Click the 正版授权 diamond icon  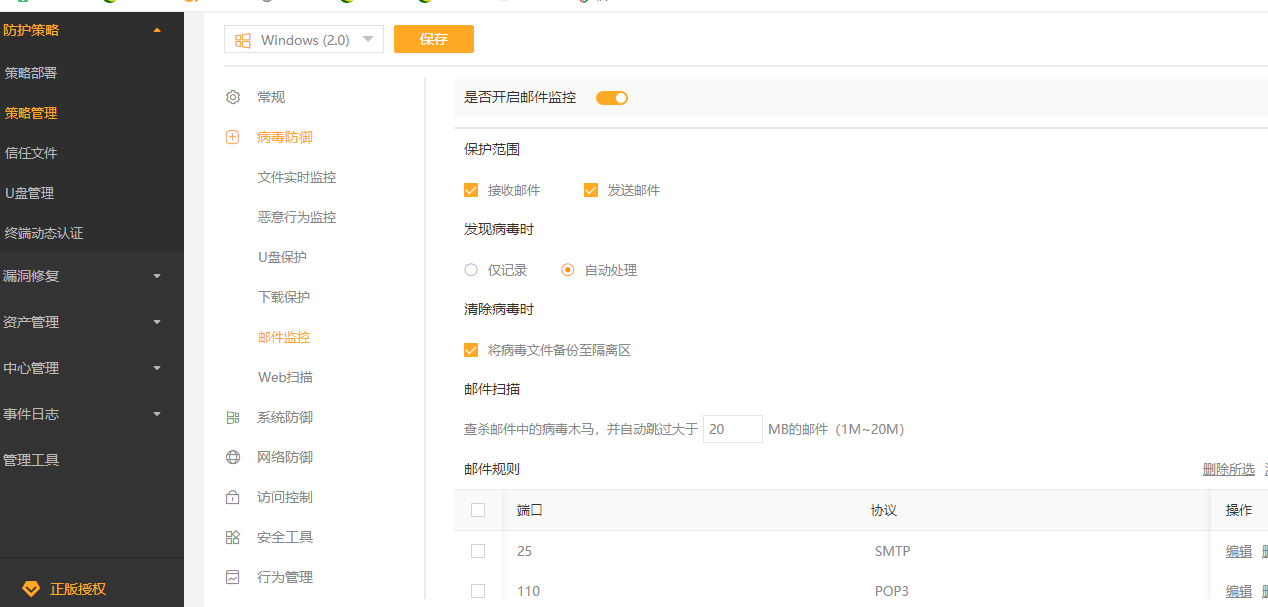[x=31, y=589]
